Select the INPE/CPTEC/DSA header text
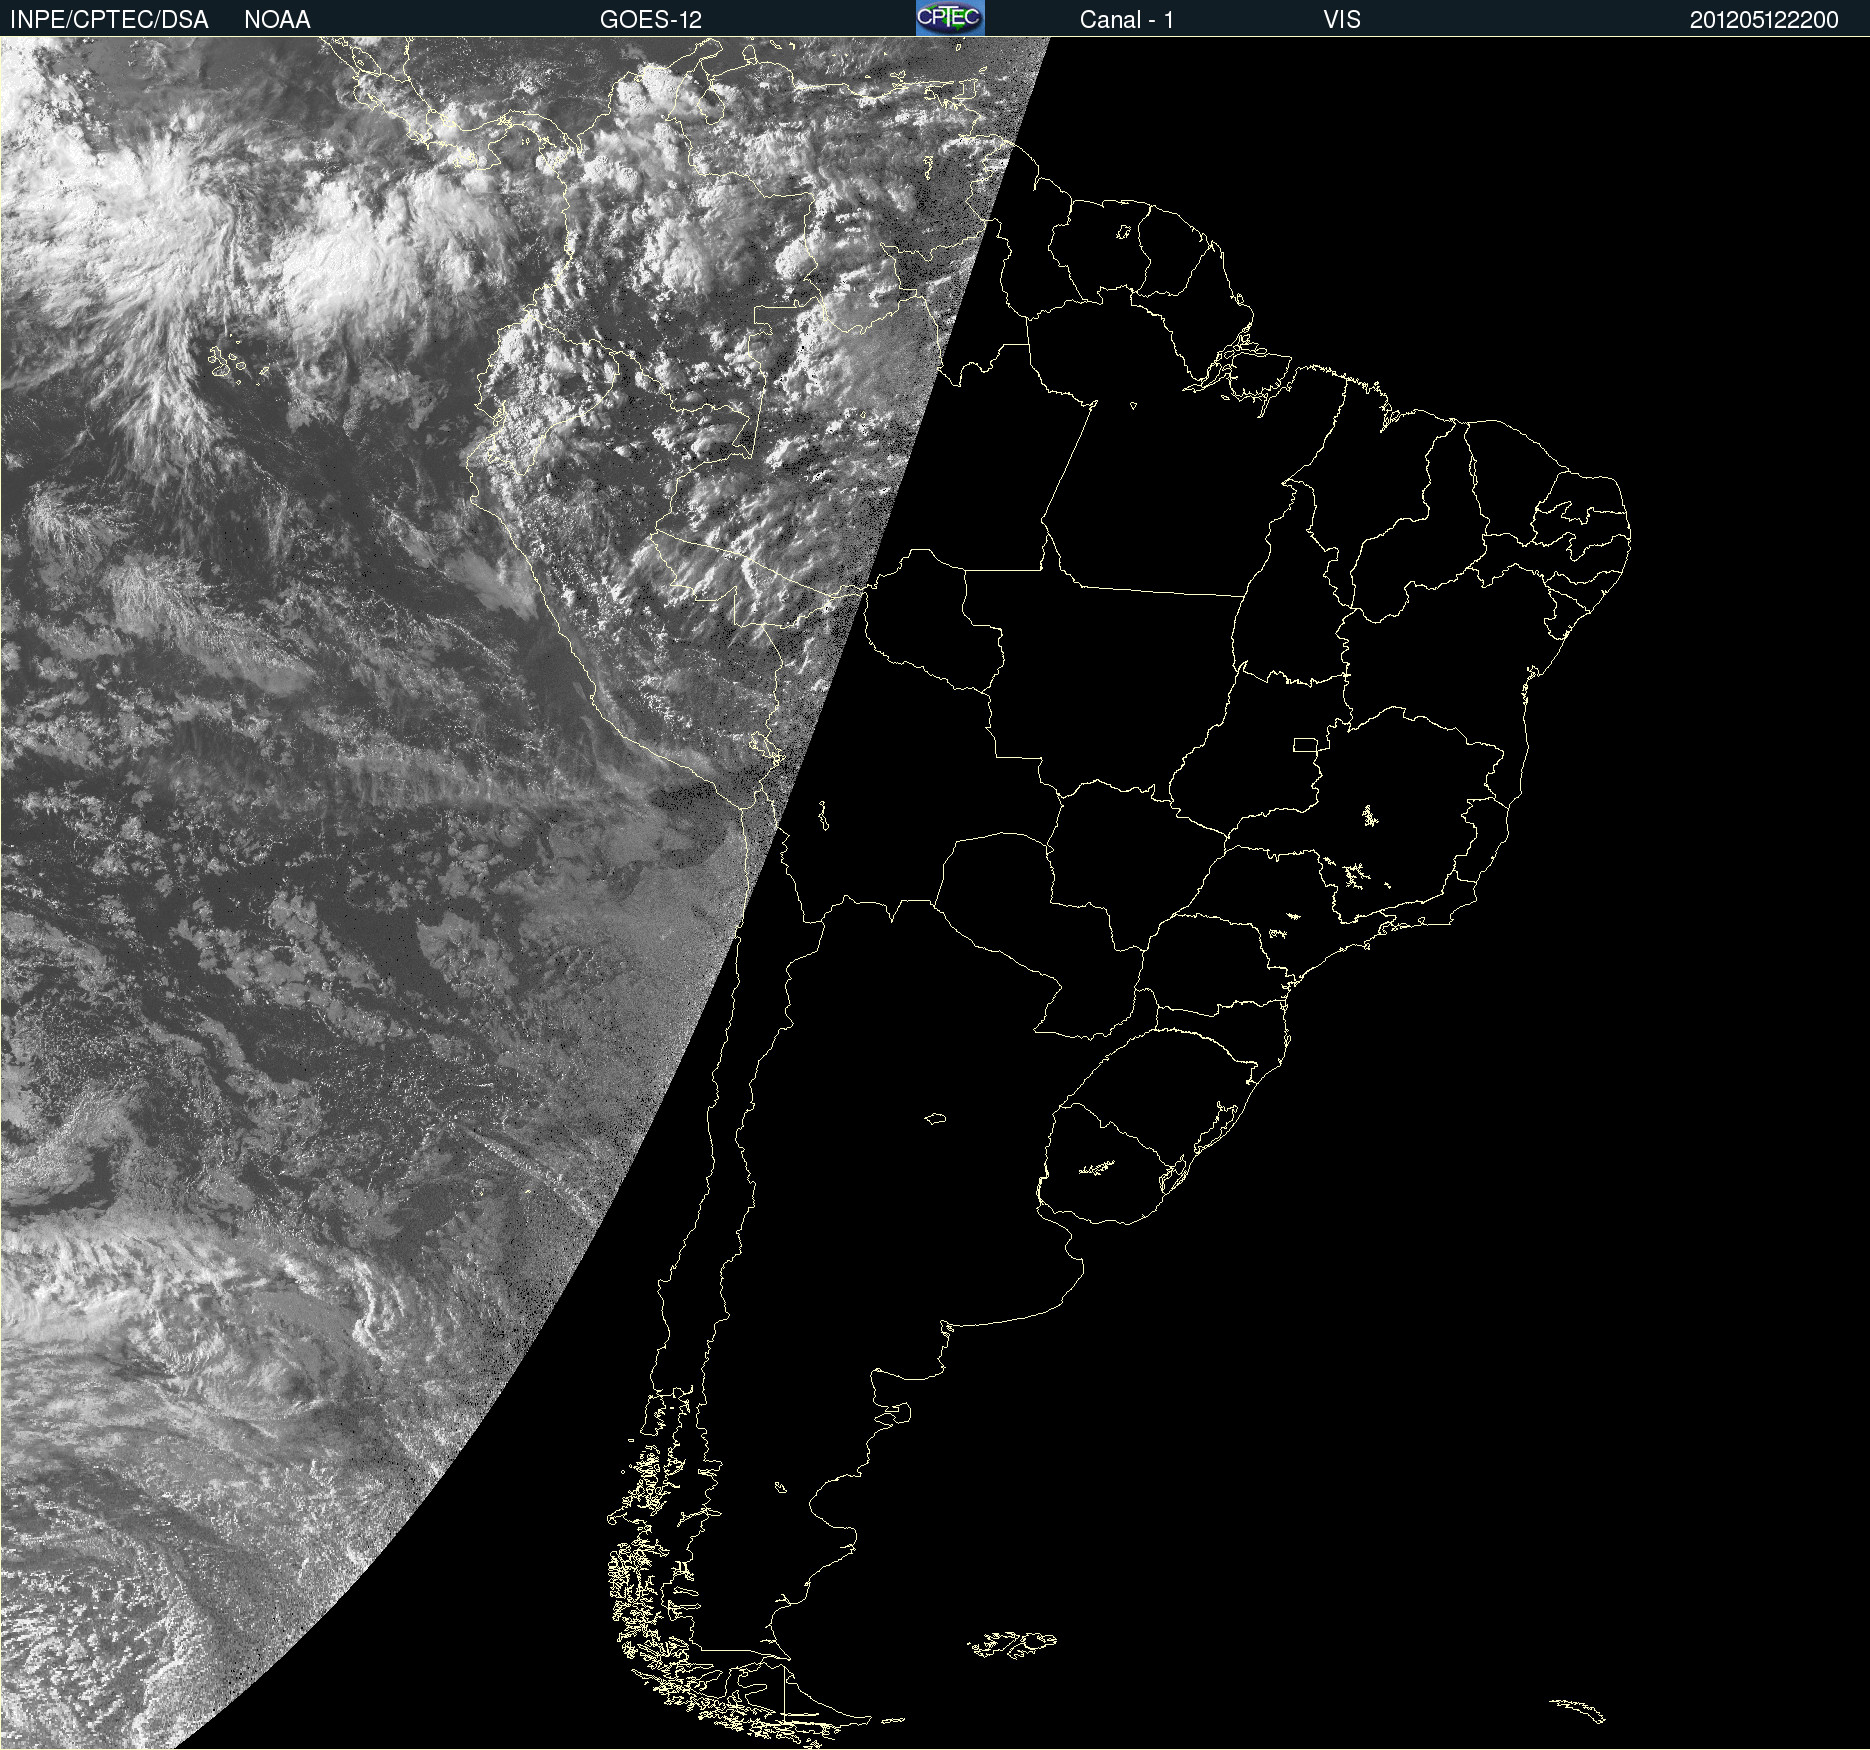This screenshot has width=1870, height=1750. (x=109, y=20)
